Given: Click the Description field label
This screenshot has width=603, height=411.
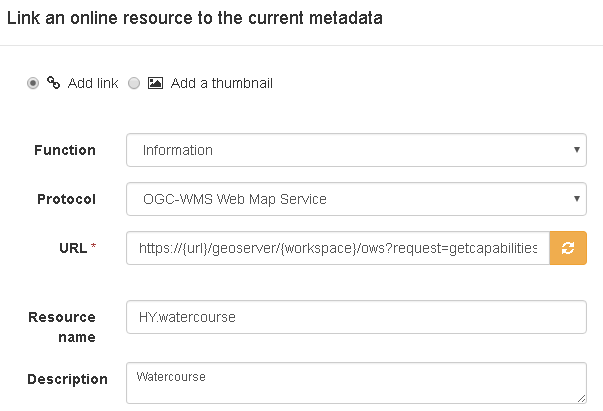Looking at the screenshot, I should click(67, 379).
